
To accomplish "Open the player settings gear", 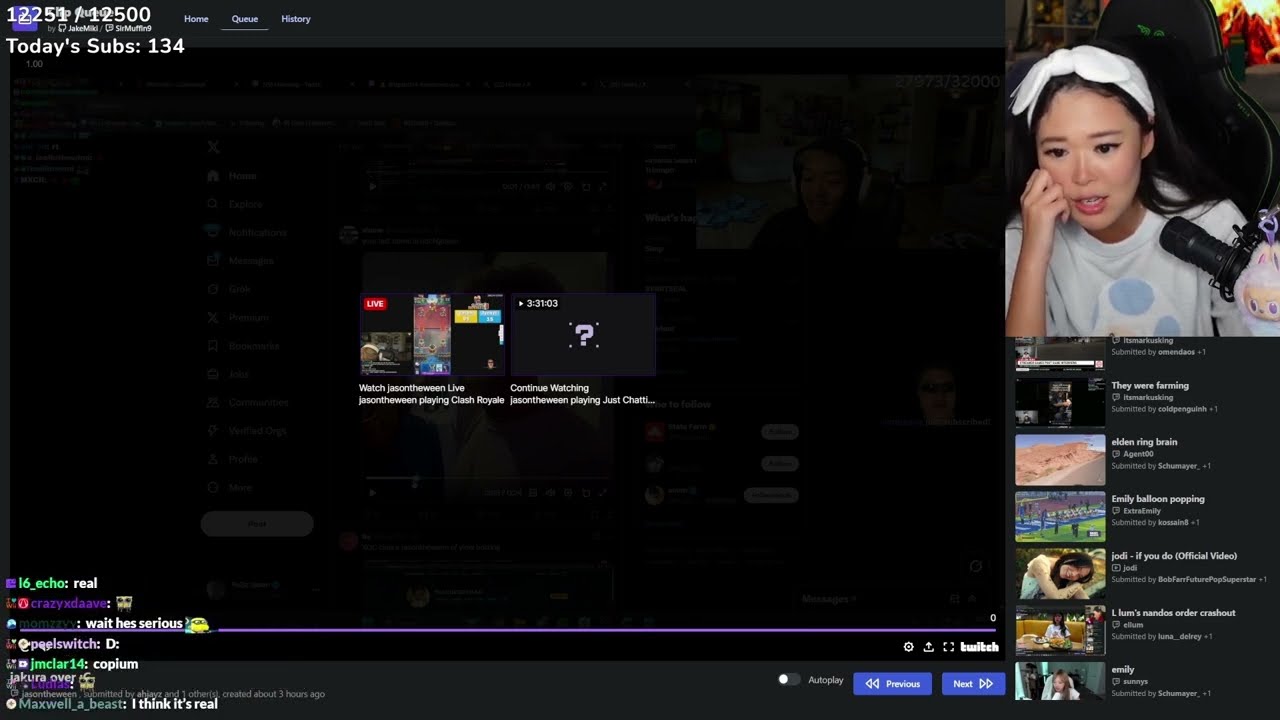I will tap(908, 647).
